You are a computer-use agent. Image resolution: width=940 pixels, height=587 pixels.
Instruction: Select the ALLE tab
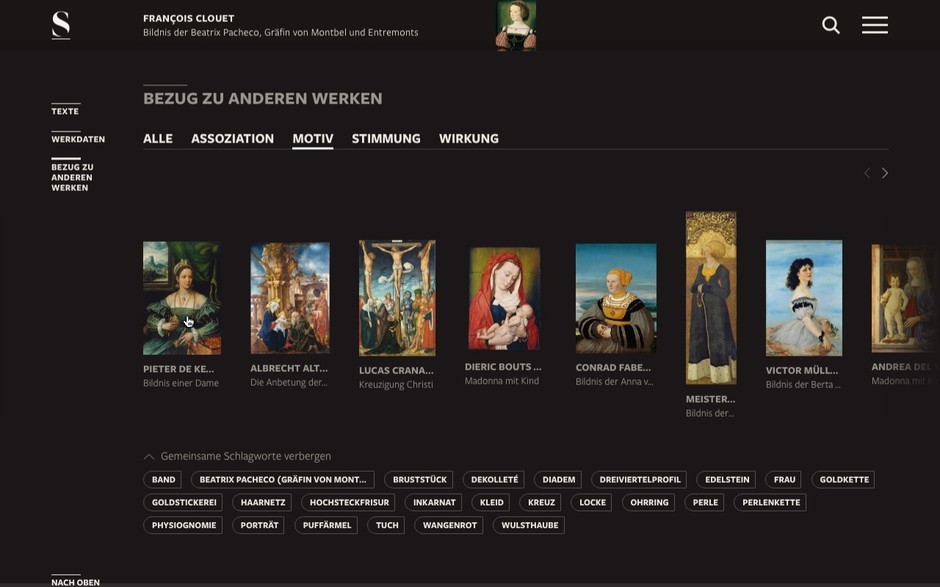pos(158,139)
